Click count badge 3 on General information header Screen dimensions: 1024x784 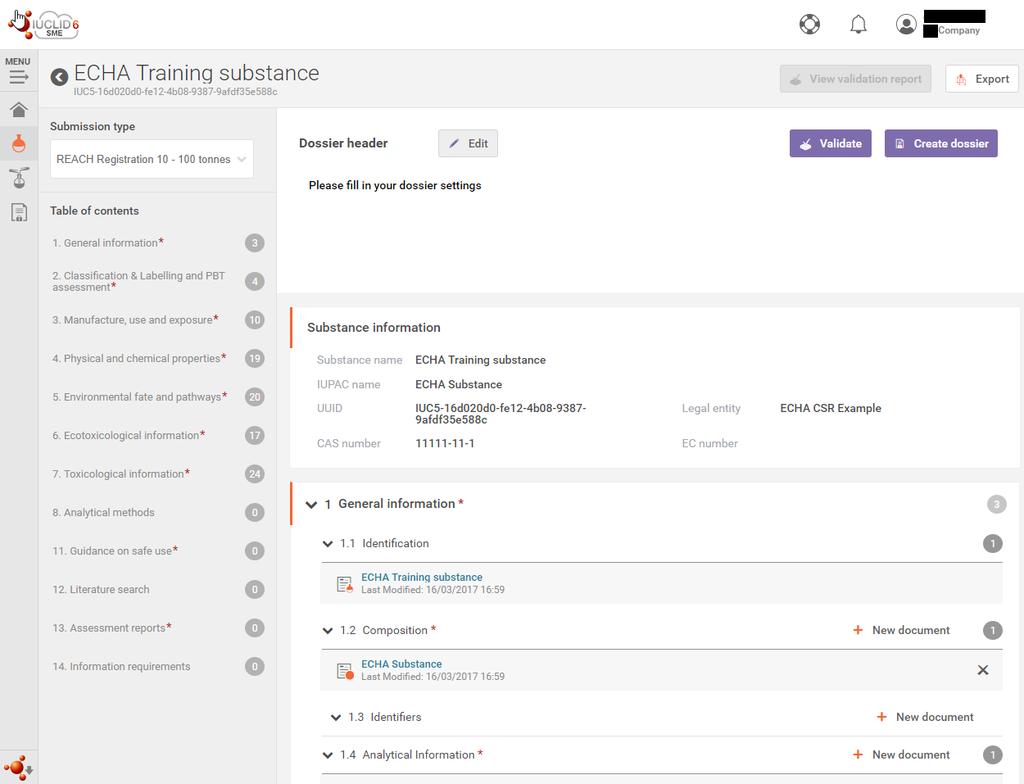coord(996,504)
